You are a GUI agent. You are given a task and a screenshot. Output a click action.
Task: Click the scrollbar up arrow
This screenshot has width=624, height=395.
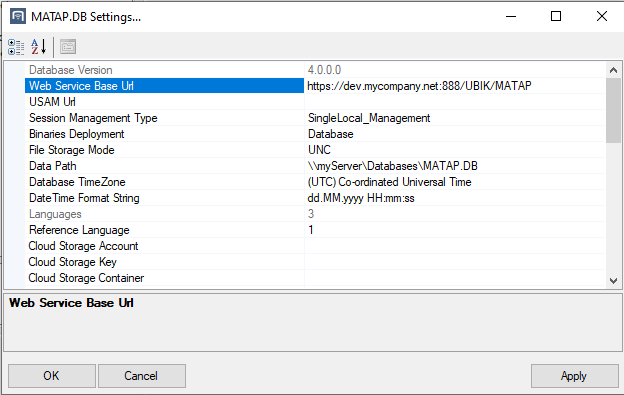pos(613,70)
